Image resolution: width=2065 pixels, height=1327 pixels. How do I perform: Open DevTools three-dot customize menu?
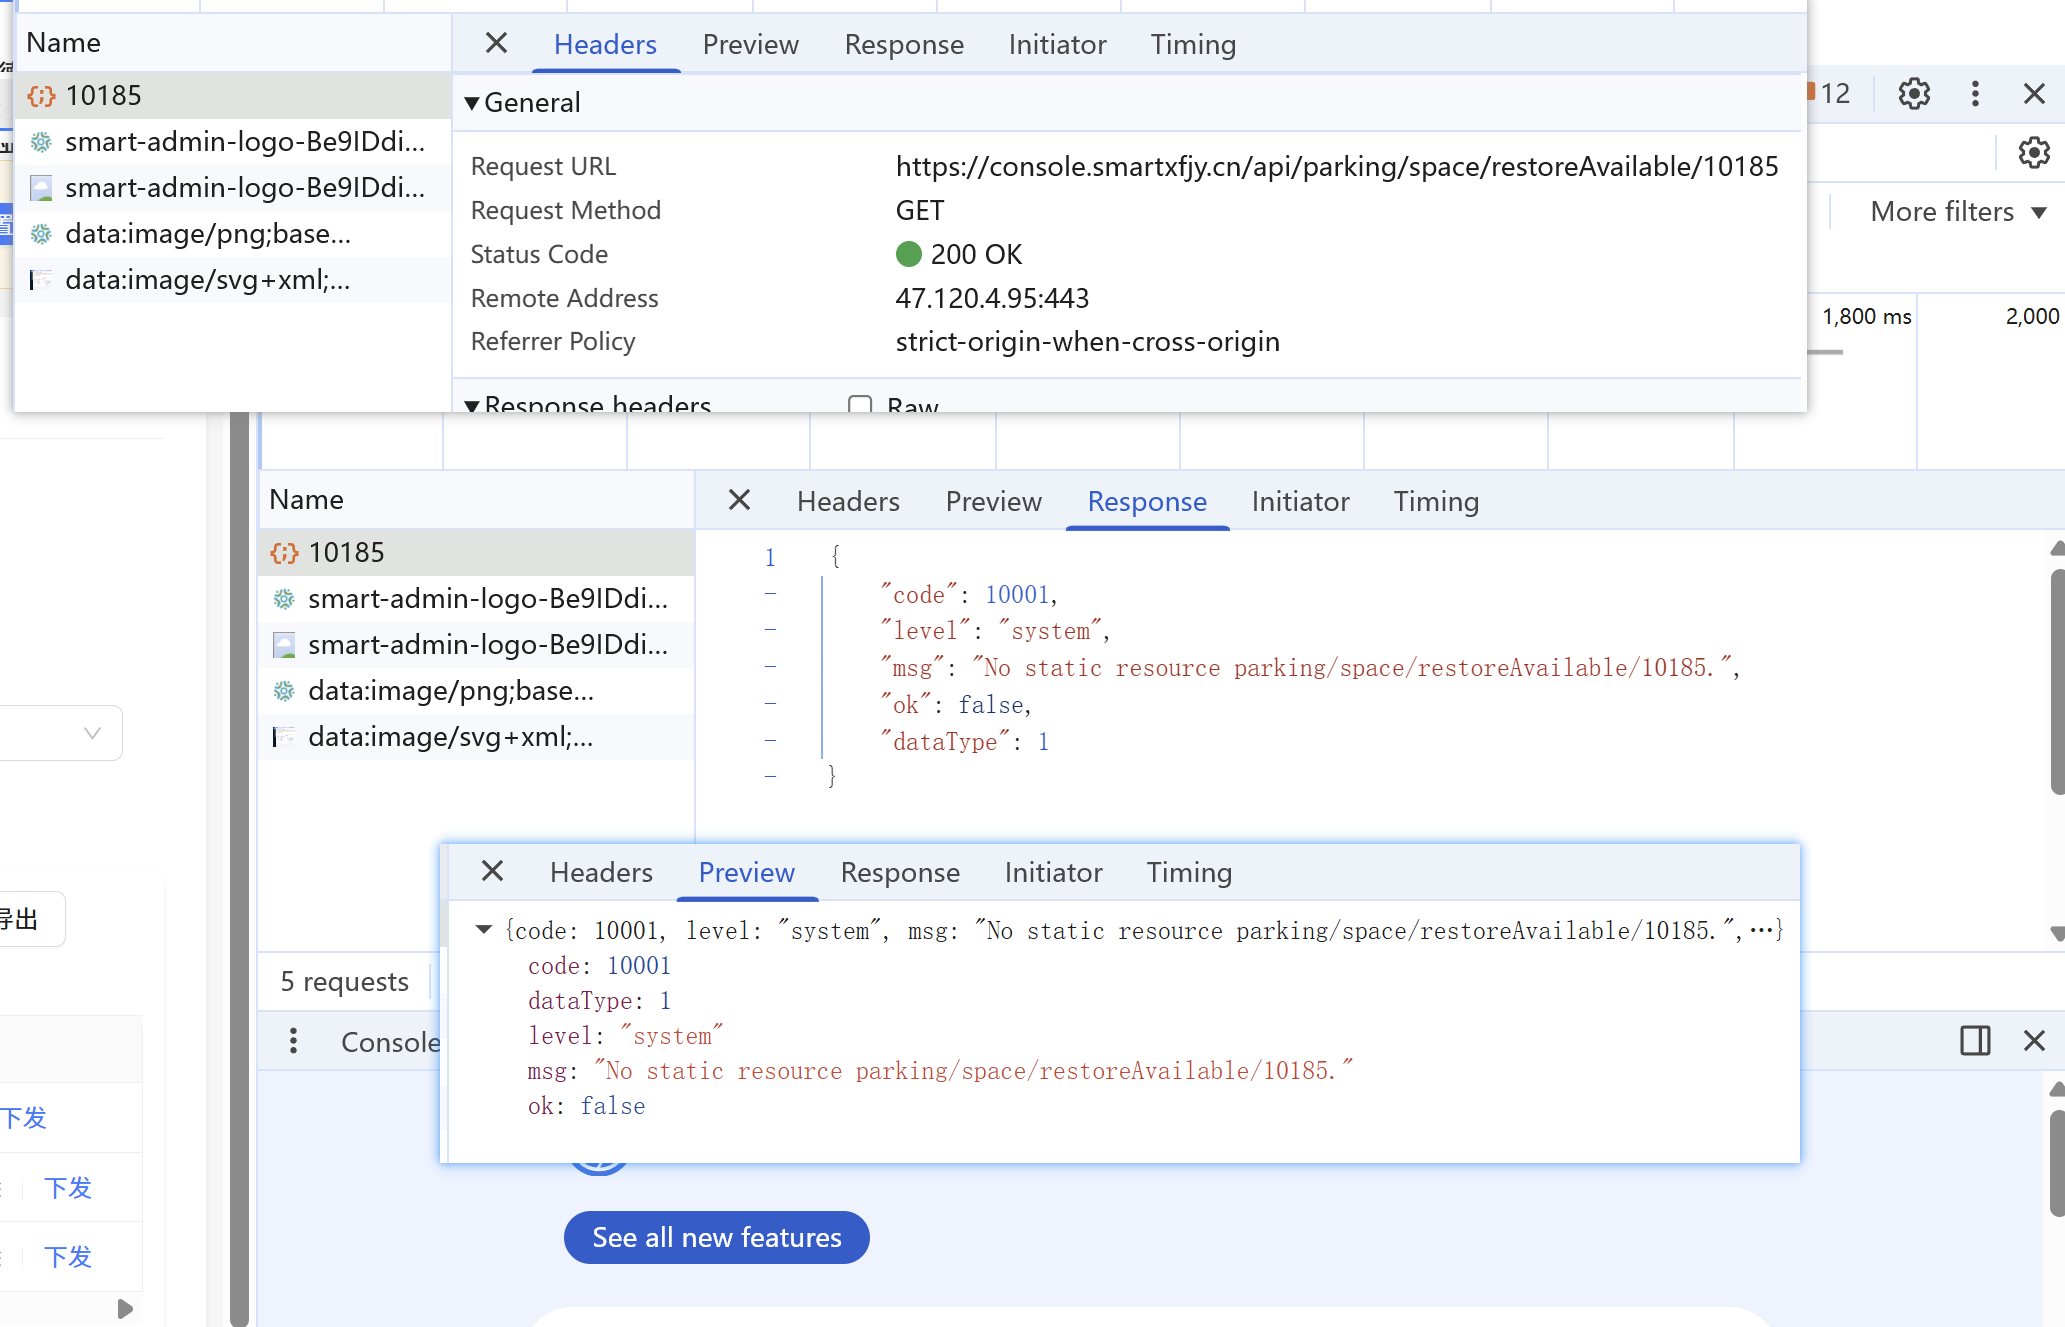(1975, 94)
